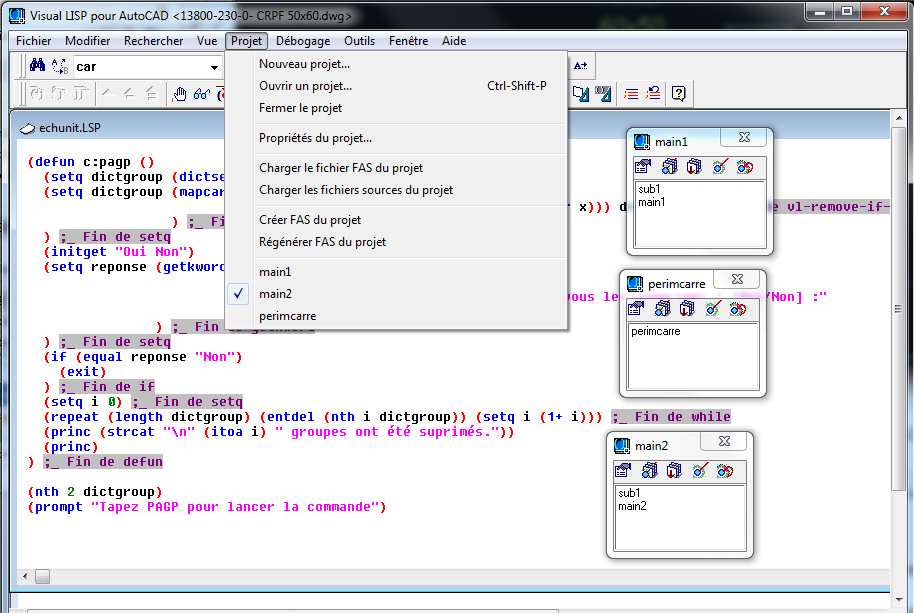
Task: Select sub1 file in main2 window
Action: 629,493
